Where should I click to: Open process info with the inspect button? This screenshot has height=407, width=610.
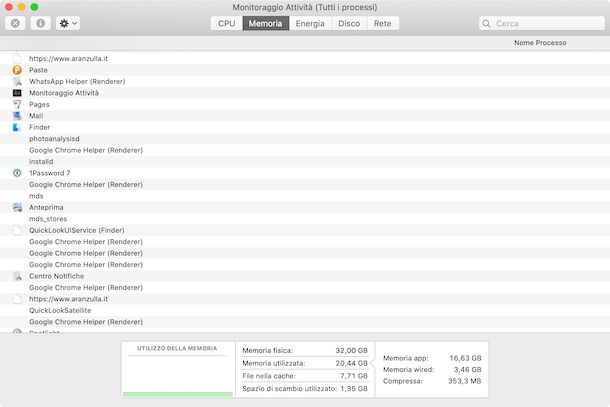[x=40, y=23]
